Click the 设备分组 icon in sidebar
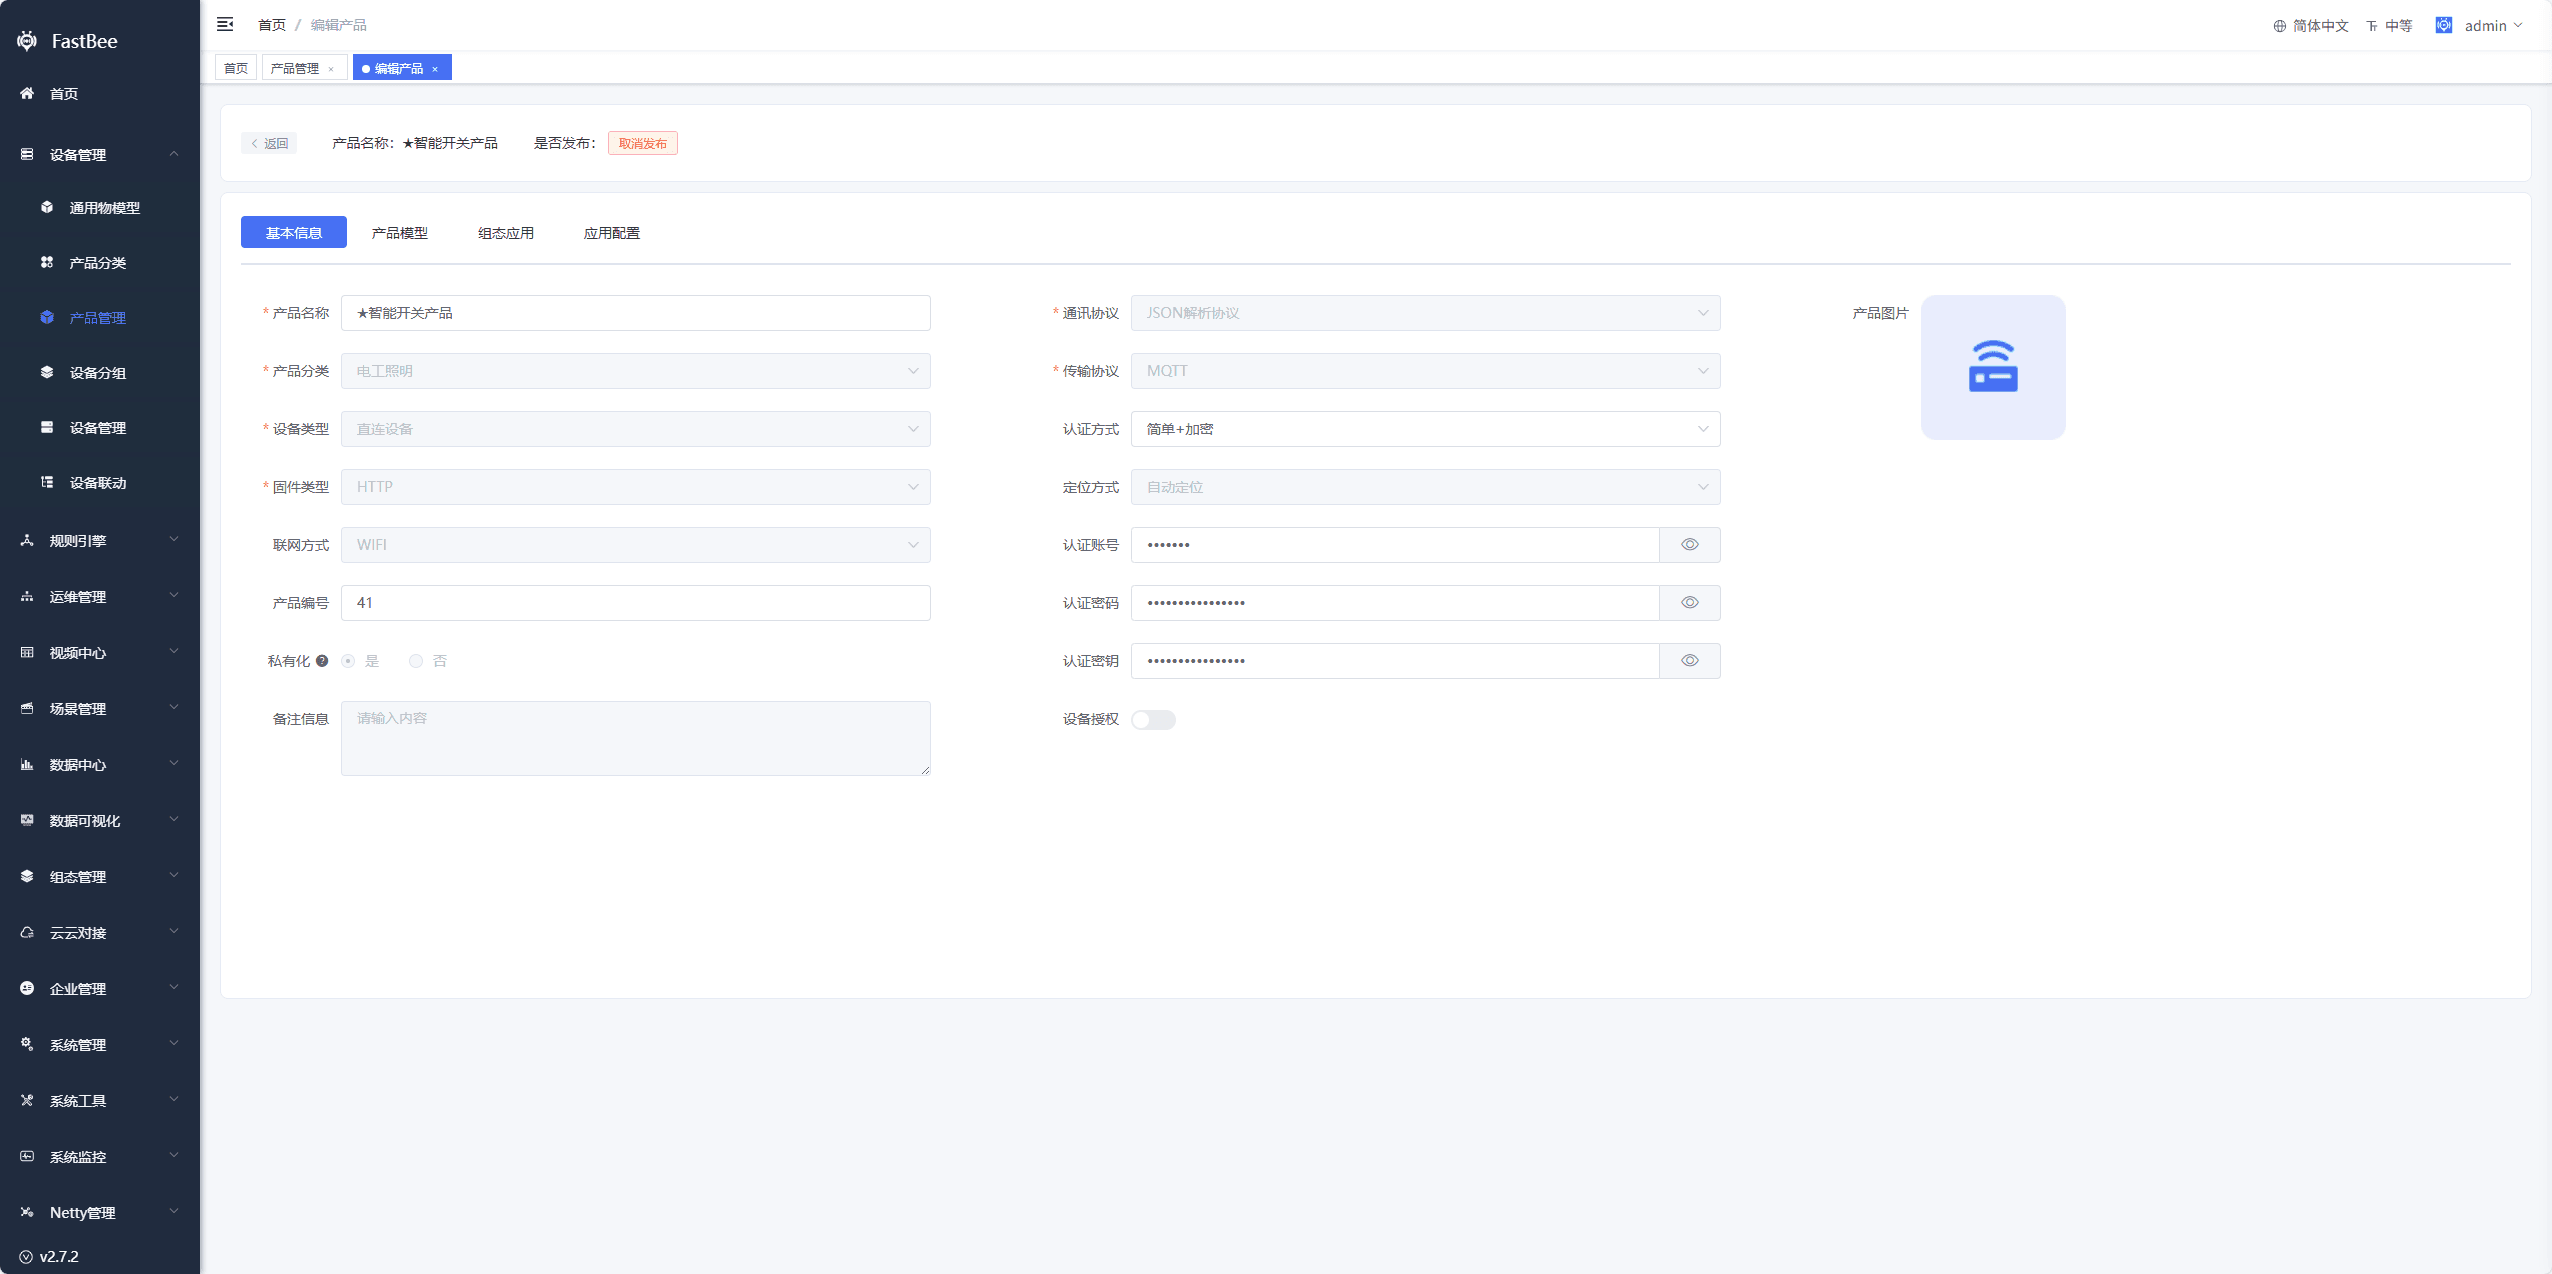The height and width of the screenshot is (1274, 2552). pos(47,372)
